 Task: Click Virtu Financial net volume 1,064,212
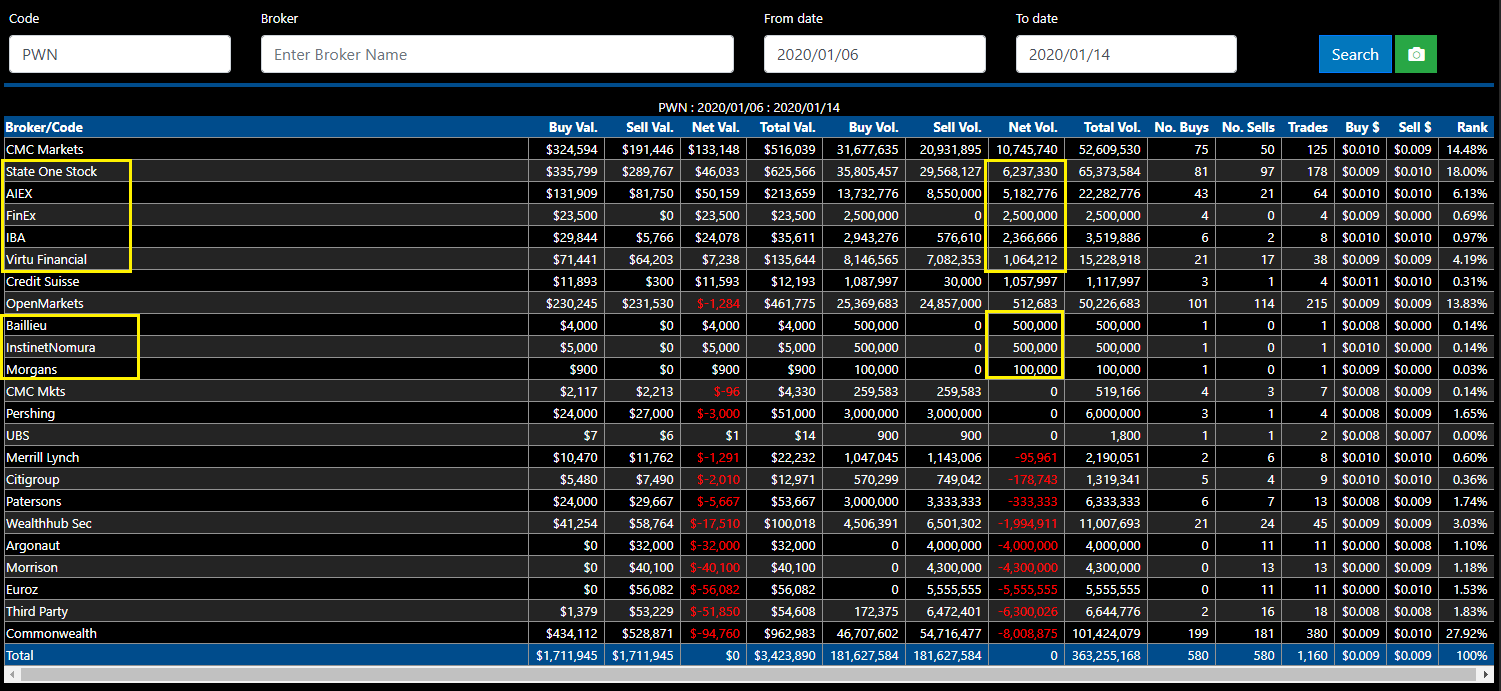tap(1029, 259)
